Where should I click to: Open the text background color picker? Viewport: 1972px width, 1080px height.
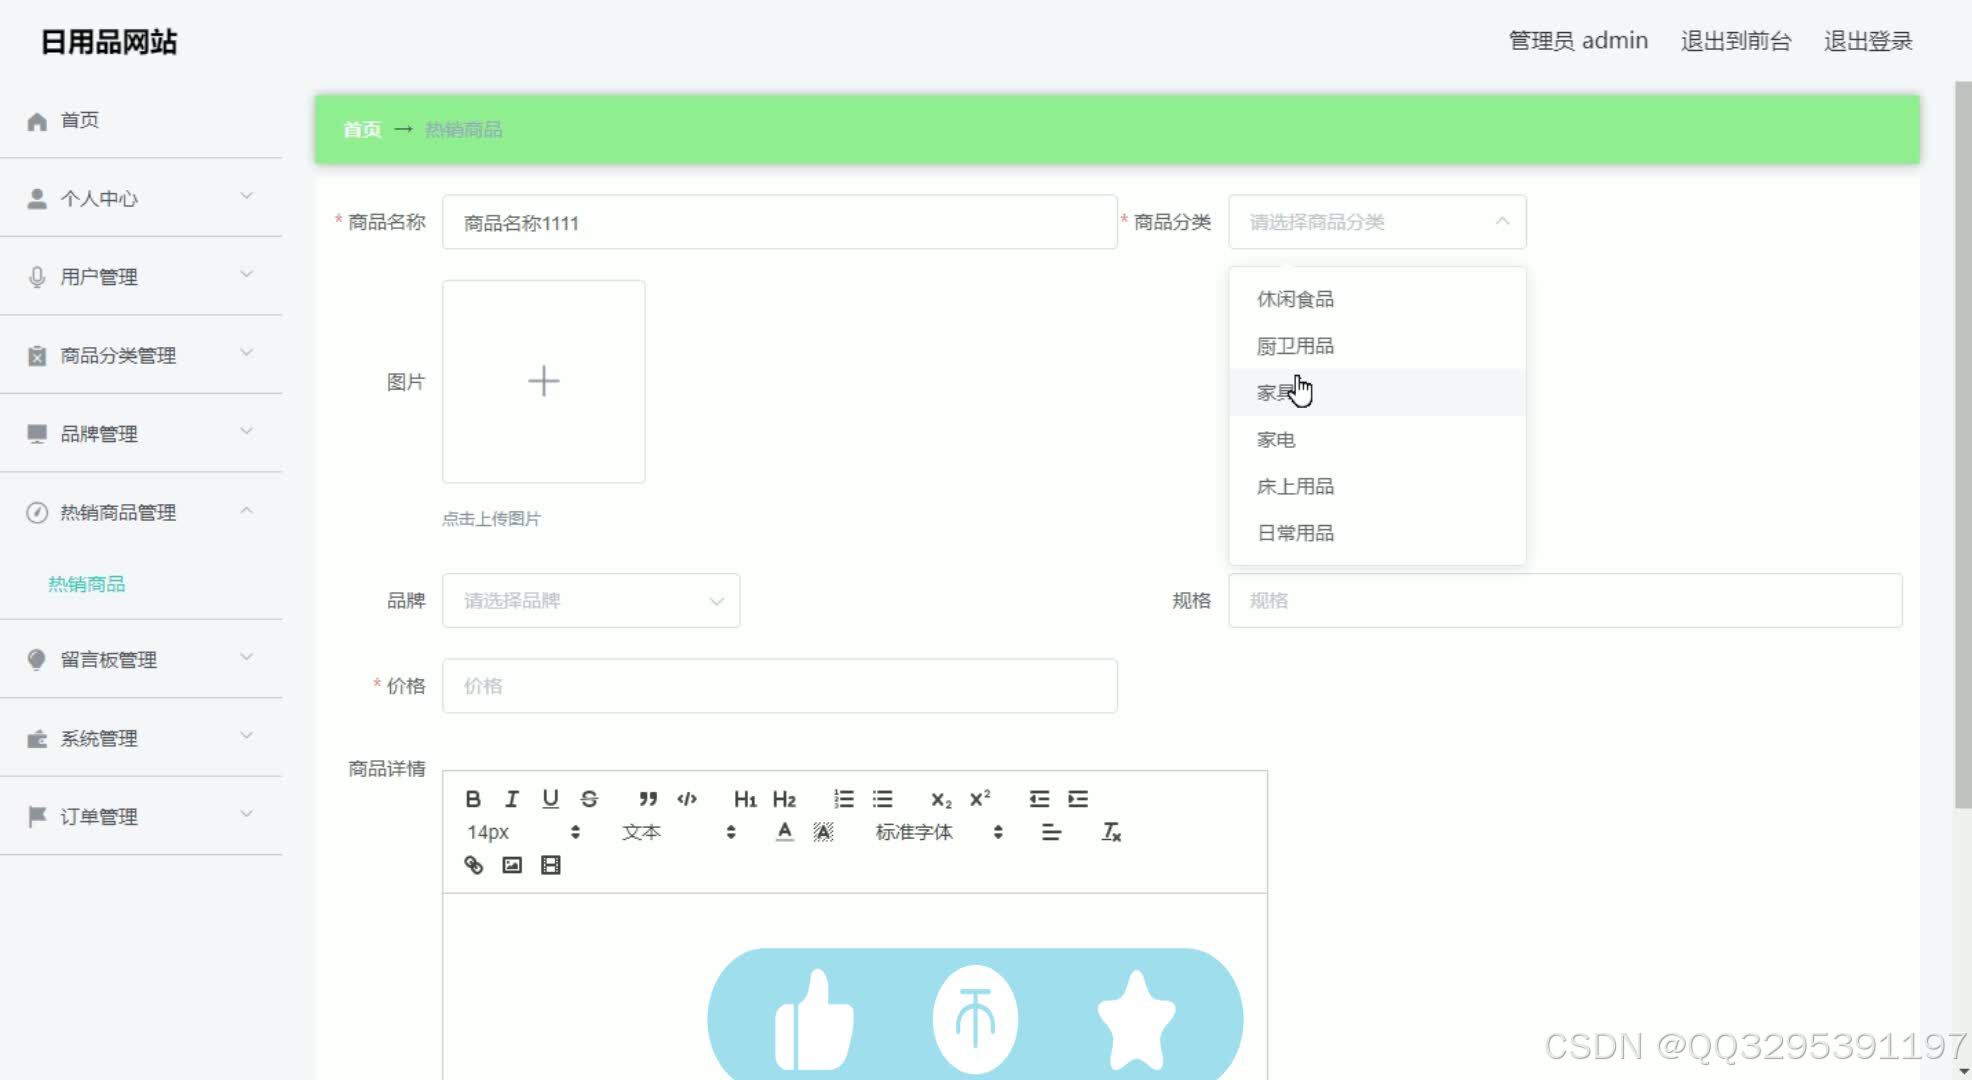point(823,832)
